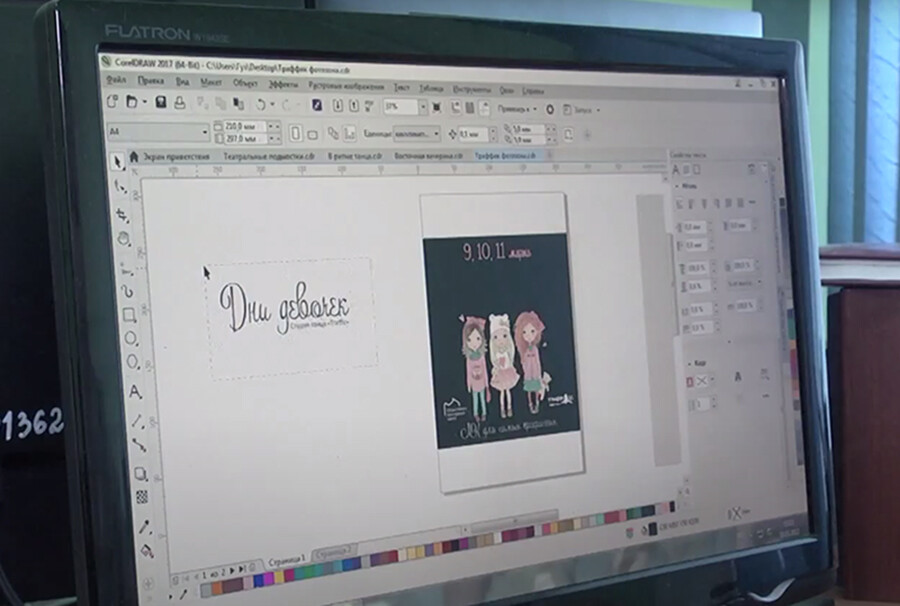Image resolution: width=900 pixels, height=606 pixels.
Task: Click the Full-screen preview icon
Action: [437, 107]
